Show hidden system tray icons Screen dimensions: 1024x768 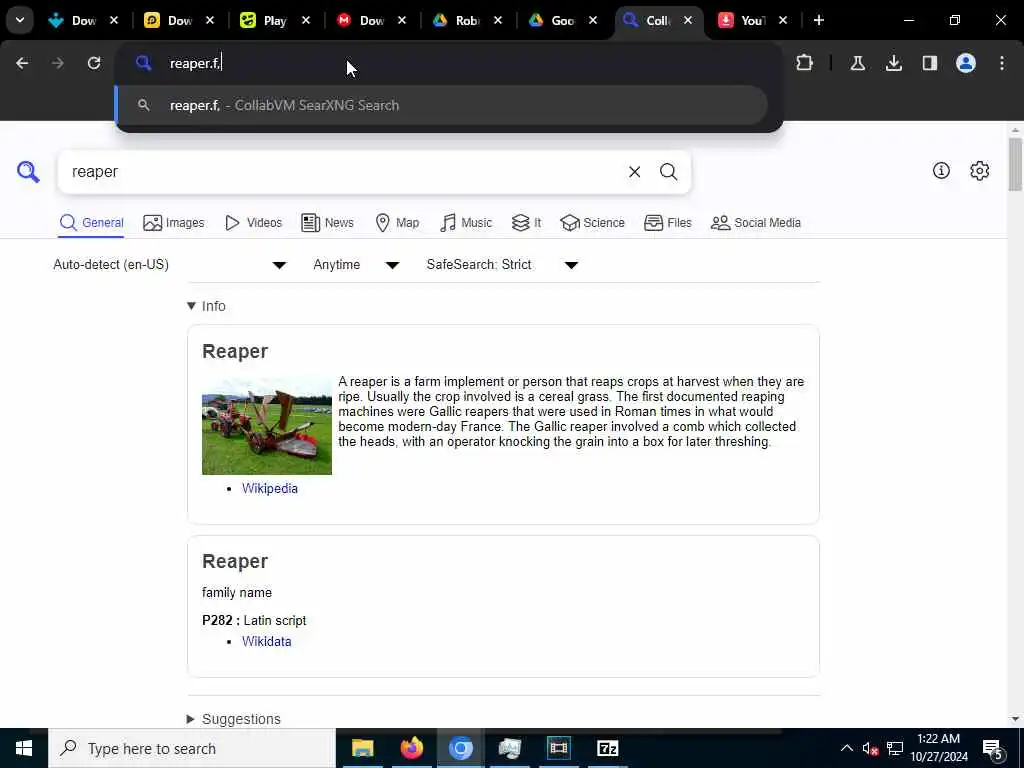point(846,748)
